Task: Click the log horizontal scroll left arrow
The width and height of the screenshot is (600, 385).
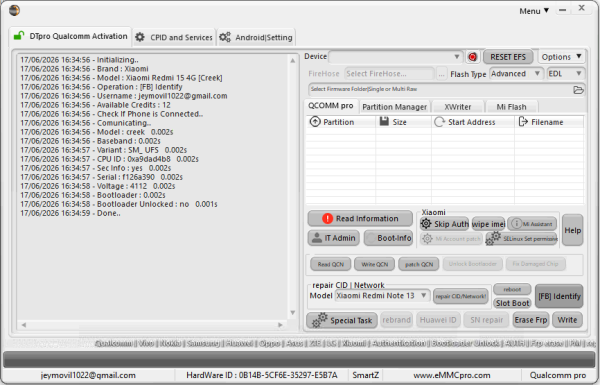Action: (x=24, y=325)
